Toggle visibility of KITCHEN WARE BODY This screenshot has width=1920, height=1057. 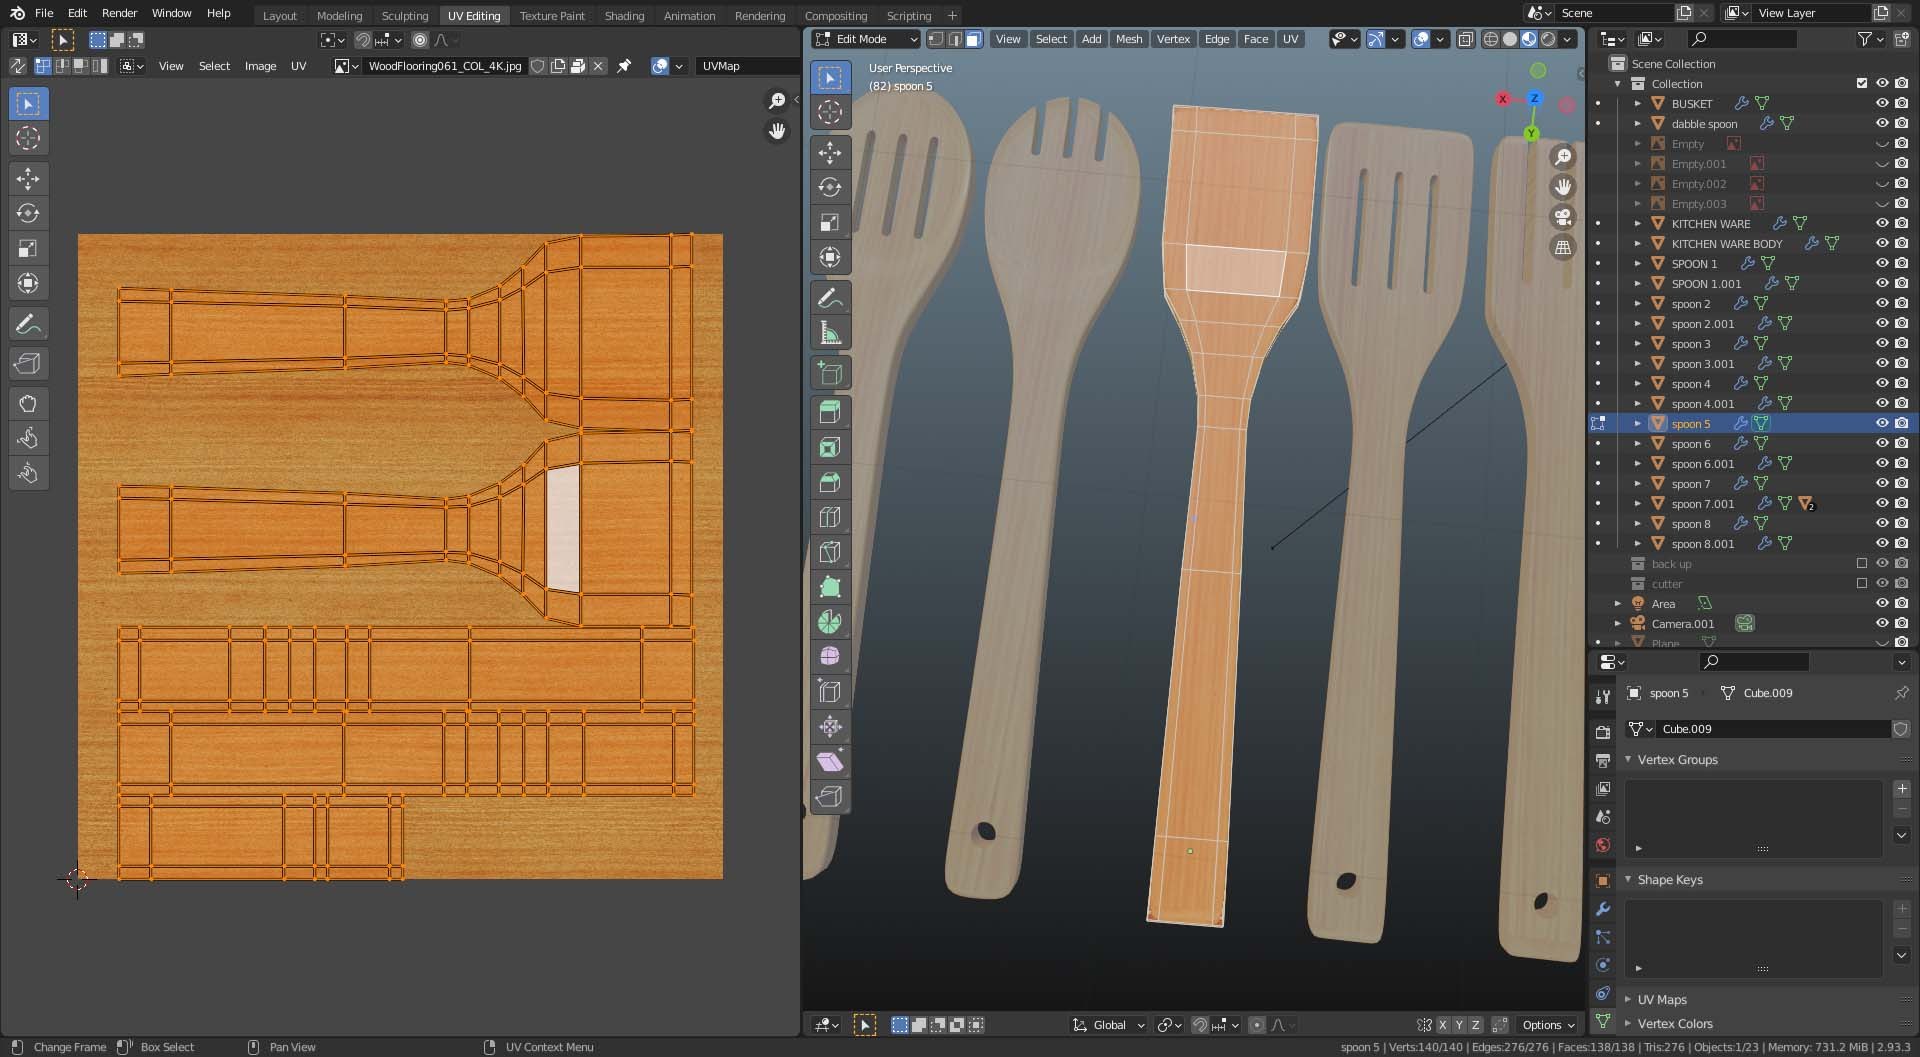pyautogui.click(x=1882, y=243)
